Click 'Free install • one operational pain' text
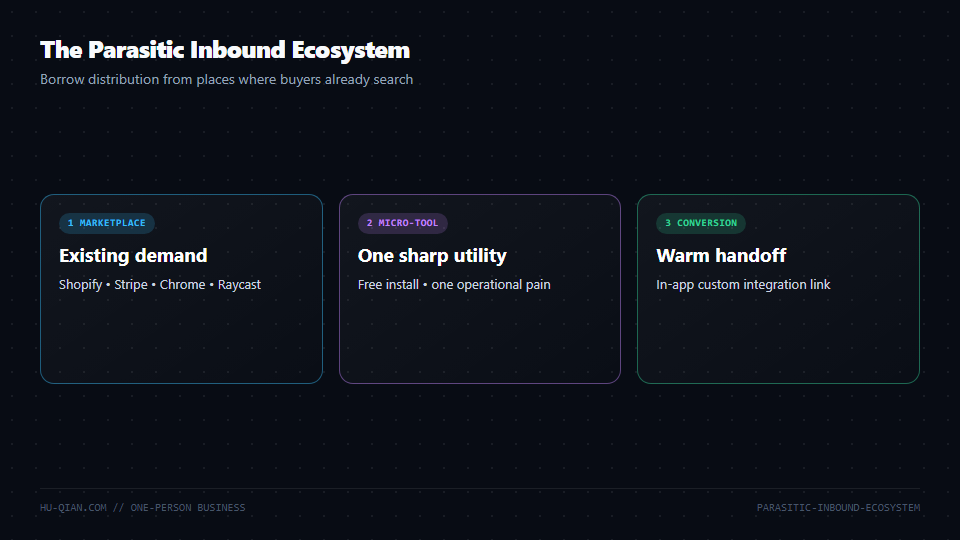The image size is (960, 540). coord(454,285)
